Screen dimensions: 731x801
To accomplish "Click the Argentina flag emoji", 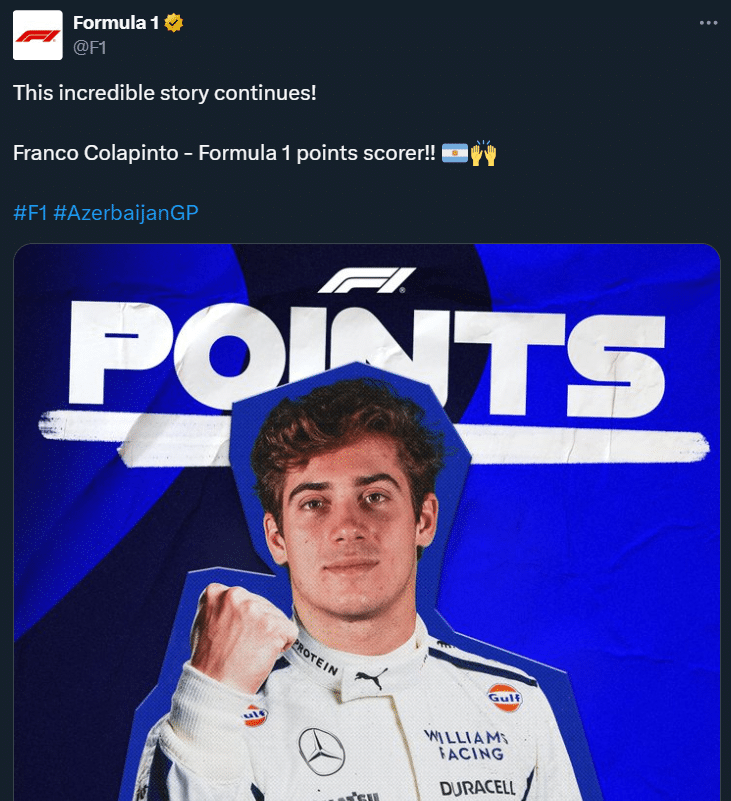I will 454,154.
